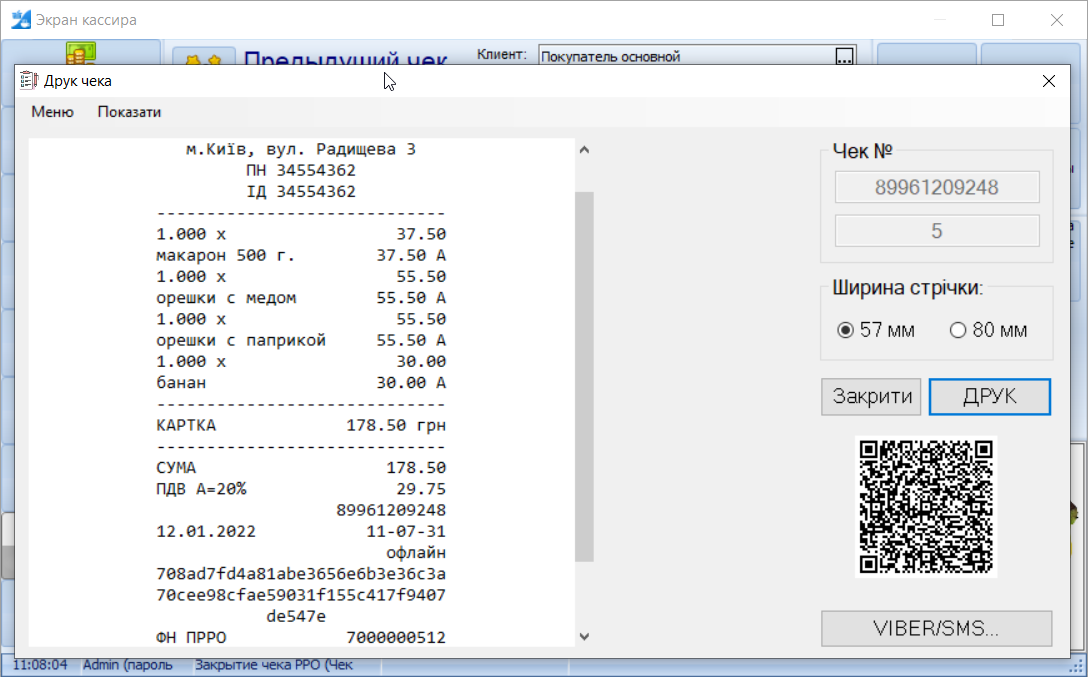Image resolution: width=1088 pixels, height=677 pixels.
Task: Select 57 мм tape width
Action: click(x=845, y=330)
